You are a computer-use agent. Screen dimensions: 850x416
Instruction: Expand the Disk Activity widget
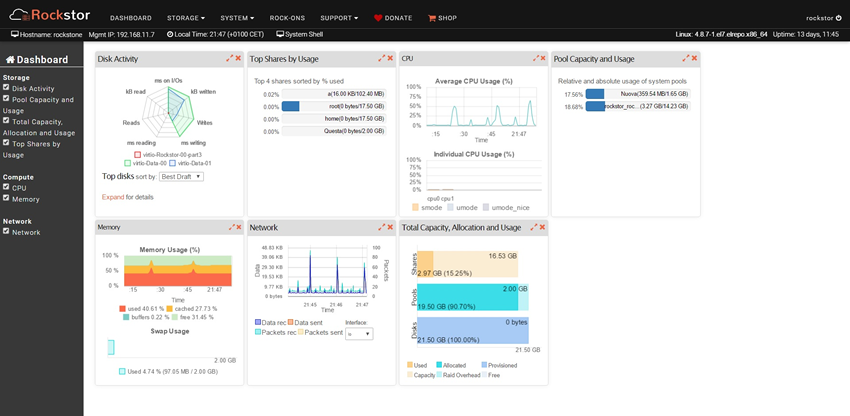[230, 59]
